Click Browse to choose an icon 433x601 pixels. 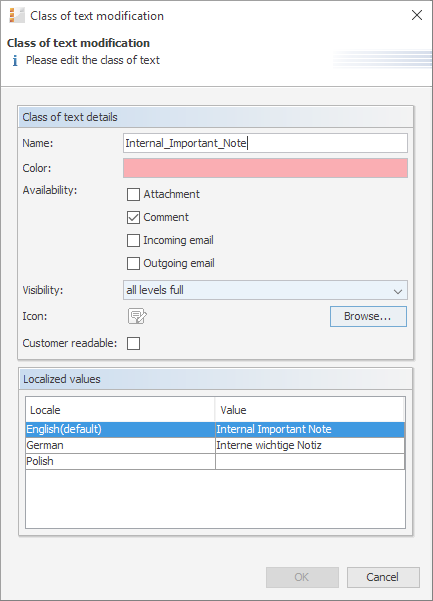pos(368,316)
